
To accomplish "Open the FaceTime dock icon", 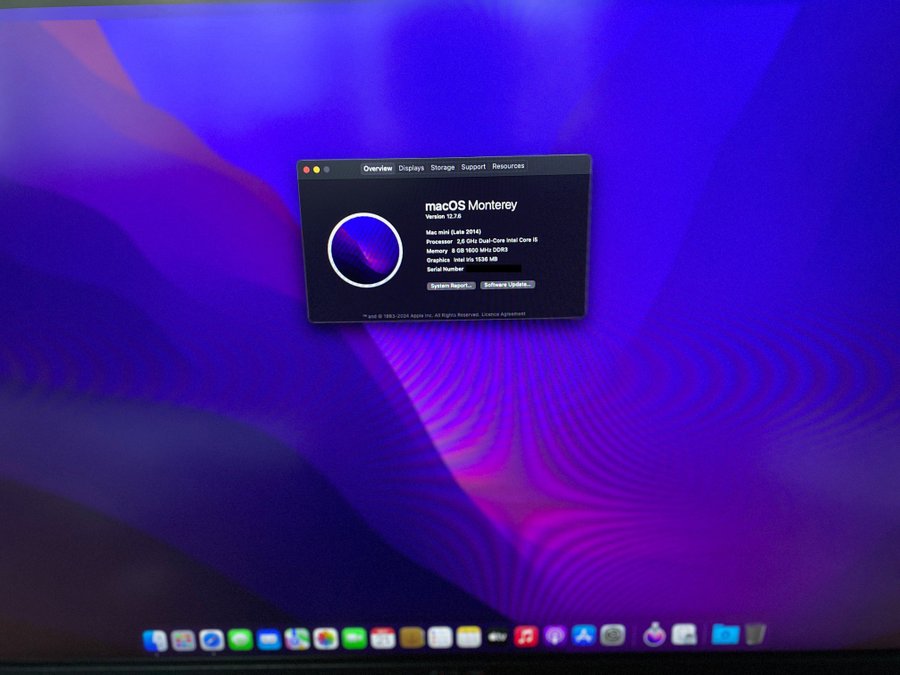I will coord(354,638).
